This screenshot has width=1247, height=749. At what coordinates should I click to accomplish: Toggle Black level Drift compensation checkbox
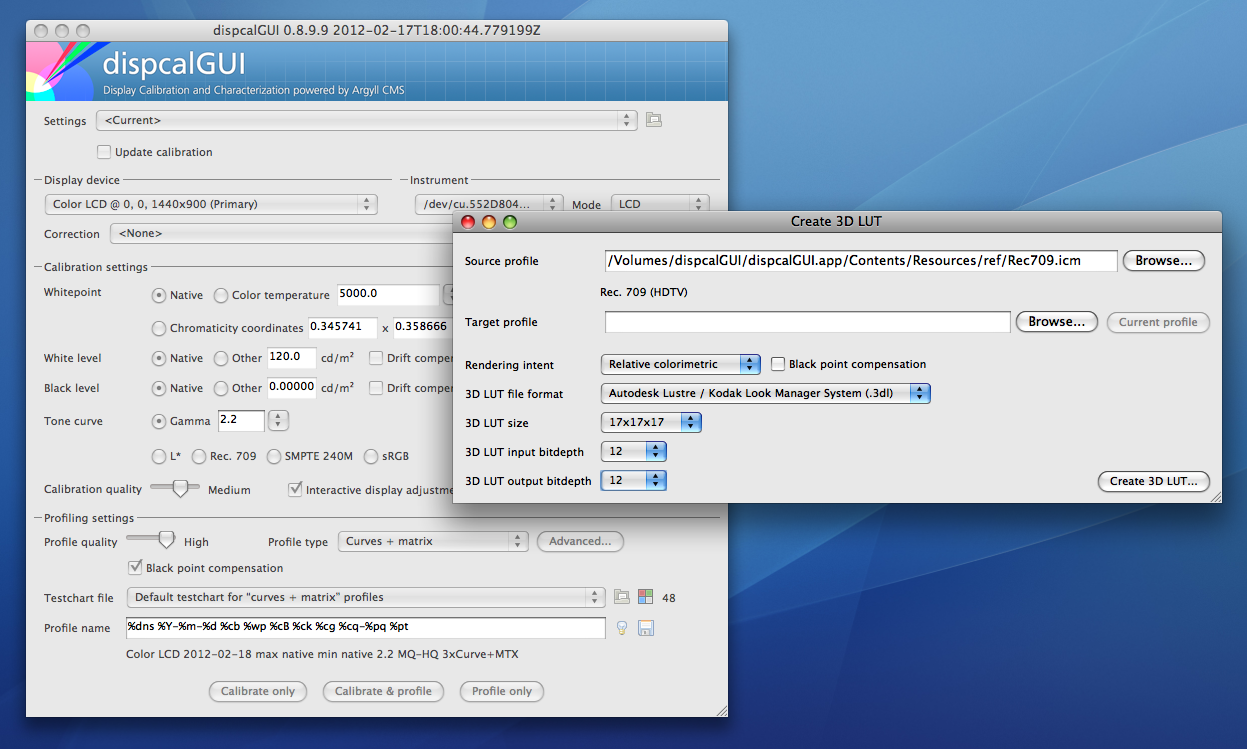coord(376,388)
